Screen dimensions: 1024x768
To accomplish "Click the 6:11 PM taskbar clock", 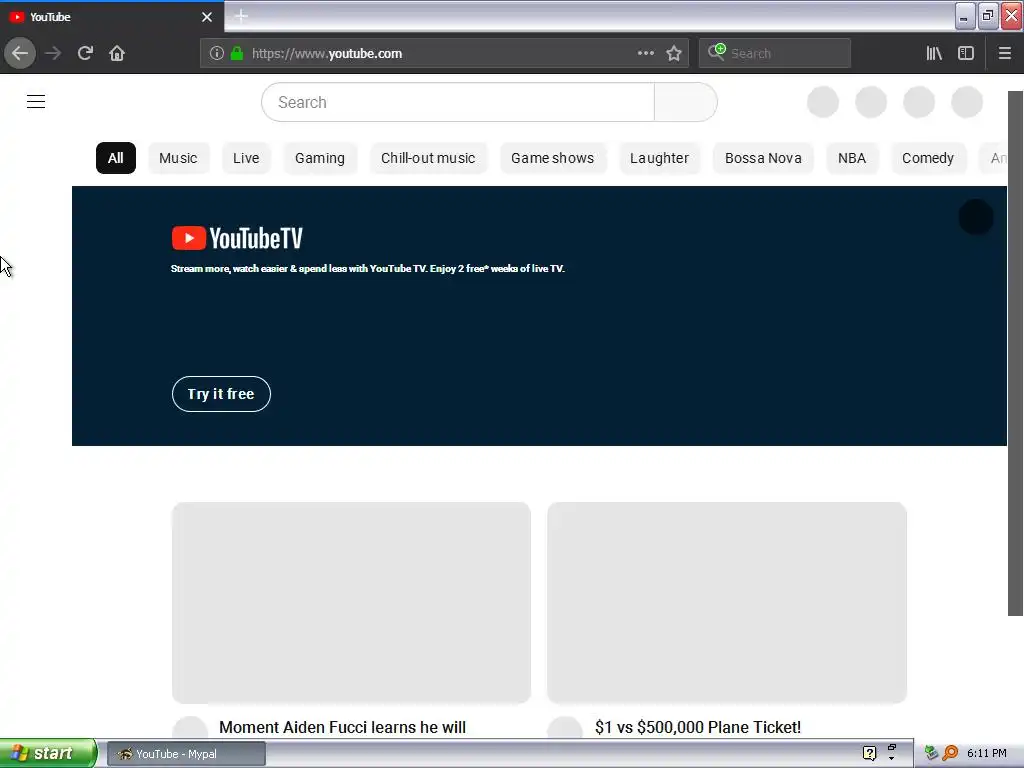I will pos(987,754).
